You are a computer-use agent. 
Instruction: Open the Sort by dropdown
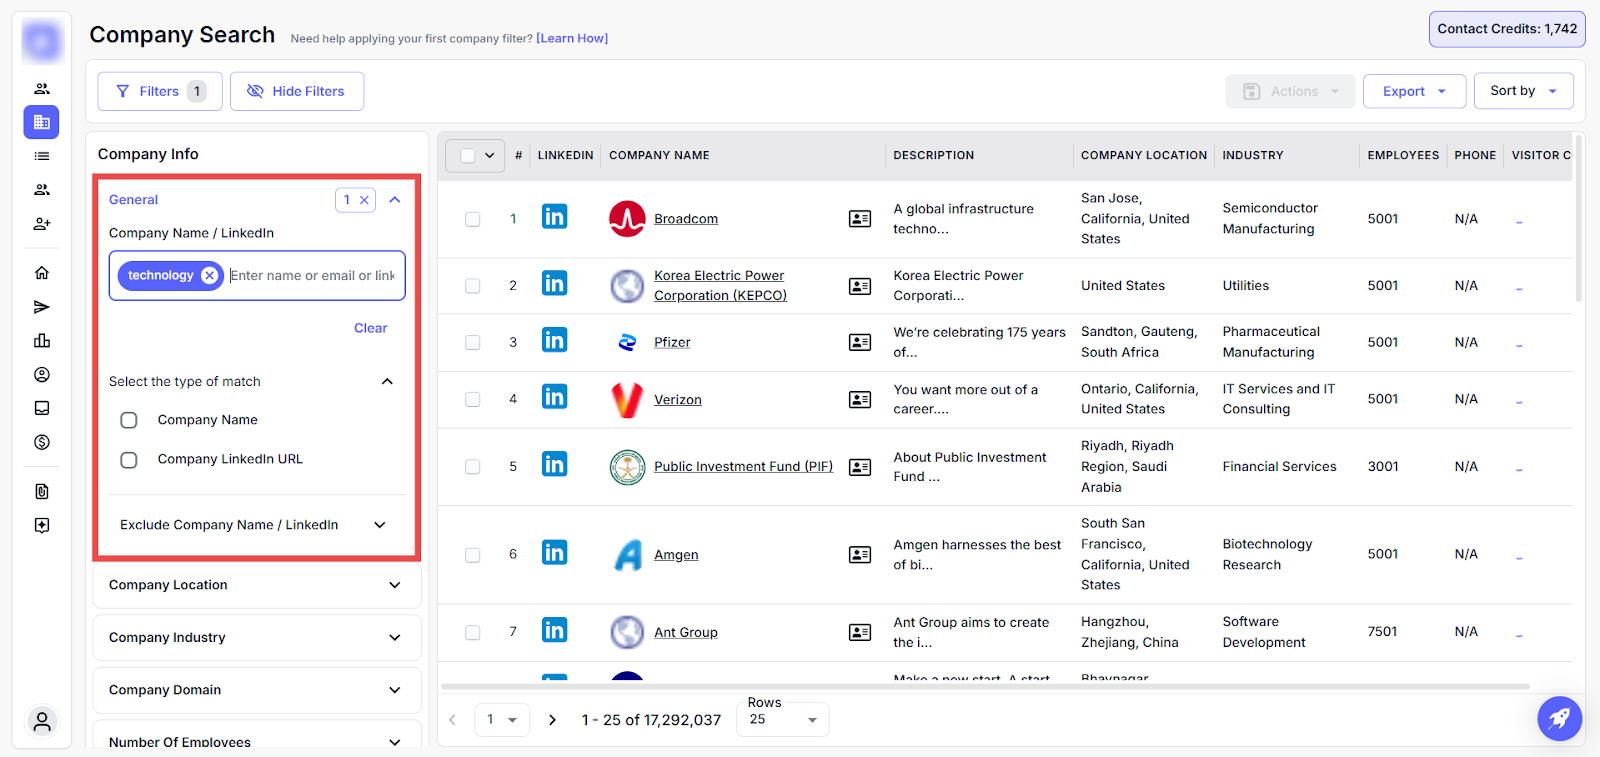pos(1522,91)
